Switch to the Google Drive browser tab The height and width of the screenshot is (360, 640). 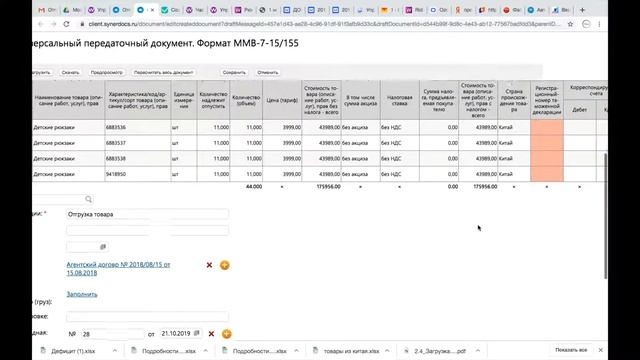tap(71, 10)
